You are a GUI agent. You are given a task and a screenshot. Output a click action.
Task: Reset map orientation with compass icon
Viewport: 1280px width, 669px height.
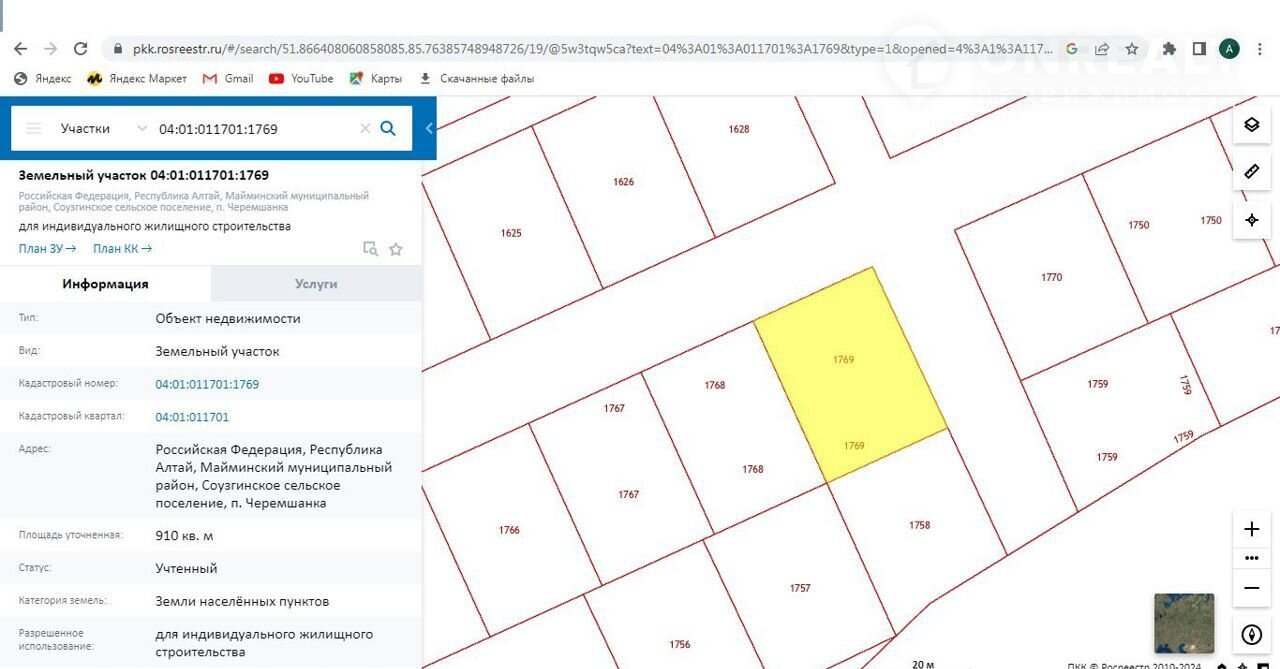point(1251,634)
